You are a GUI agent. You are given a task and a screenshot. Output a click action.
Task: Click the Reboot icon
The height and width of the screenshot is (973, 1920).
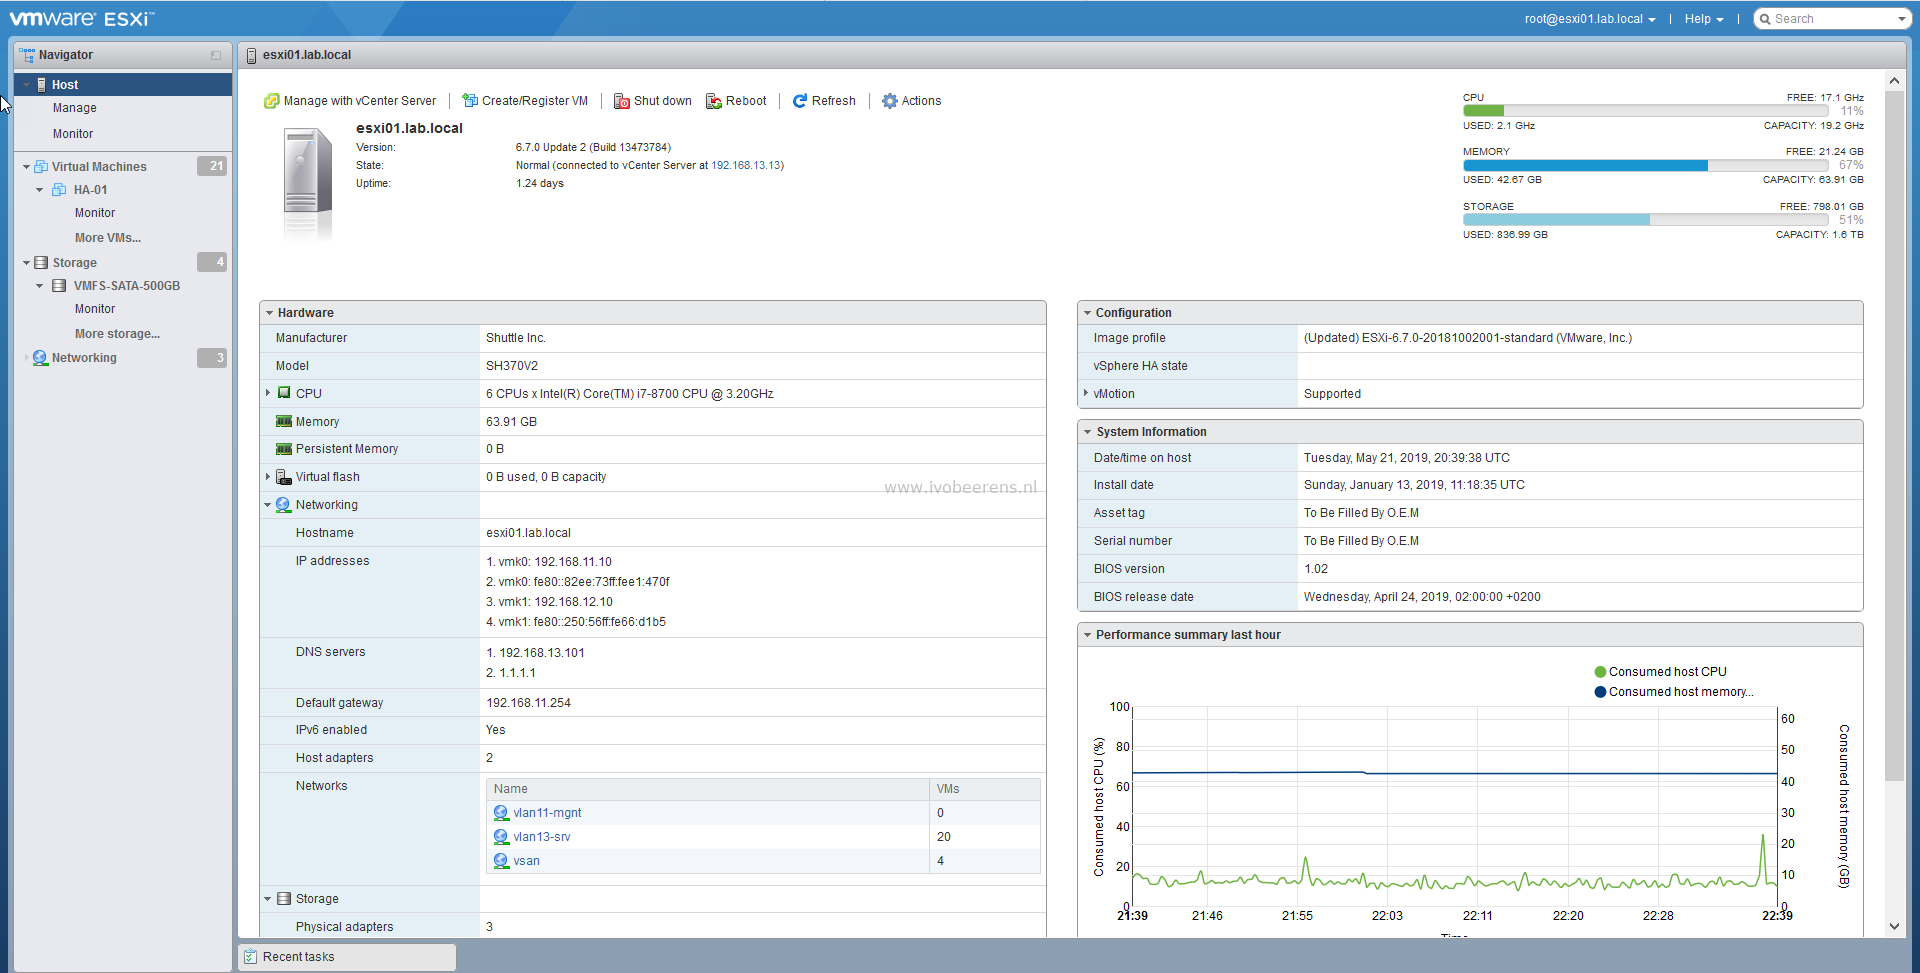(x=714, y=101)
